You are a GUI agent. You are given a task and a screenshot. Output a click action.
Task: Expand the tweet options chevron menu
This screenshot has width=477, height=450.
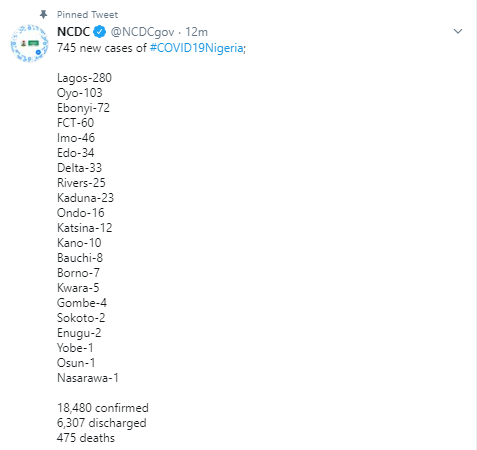458,31
